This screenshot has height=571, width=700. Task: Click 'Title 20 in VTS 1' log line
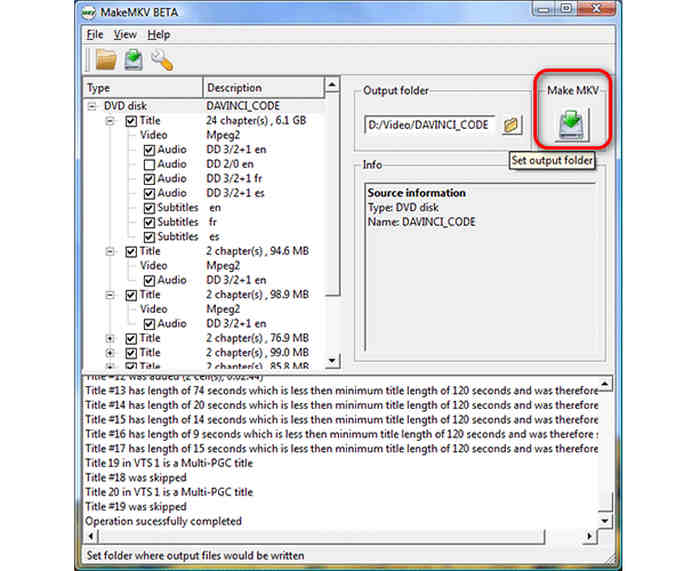click(169, 492)
